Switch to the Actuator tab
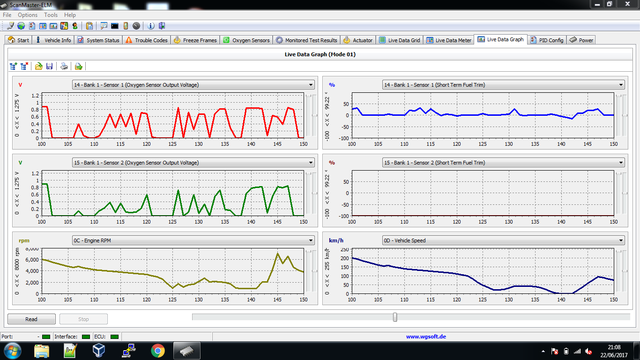Viewport: 640px width, 360px height. [x=358, y=40]
